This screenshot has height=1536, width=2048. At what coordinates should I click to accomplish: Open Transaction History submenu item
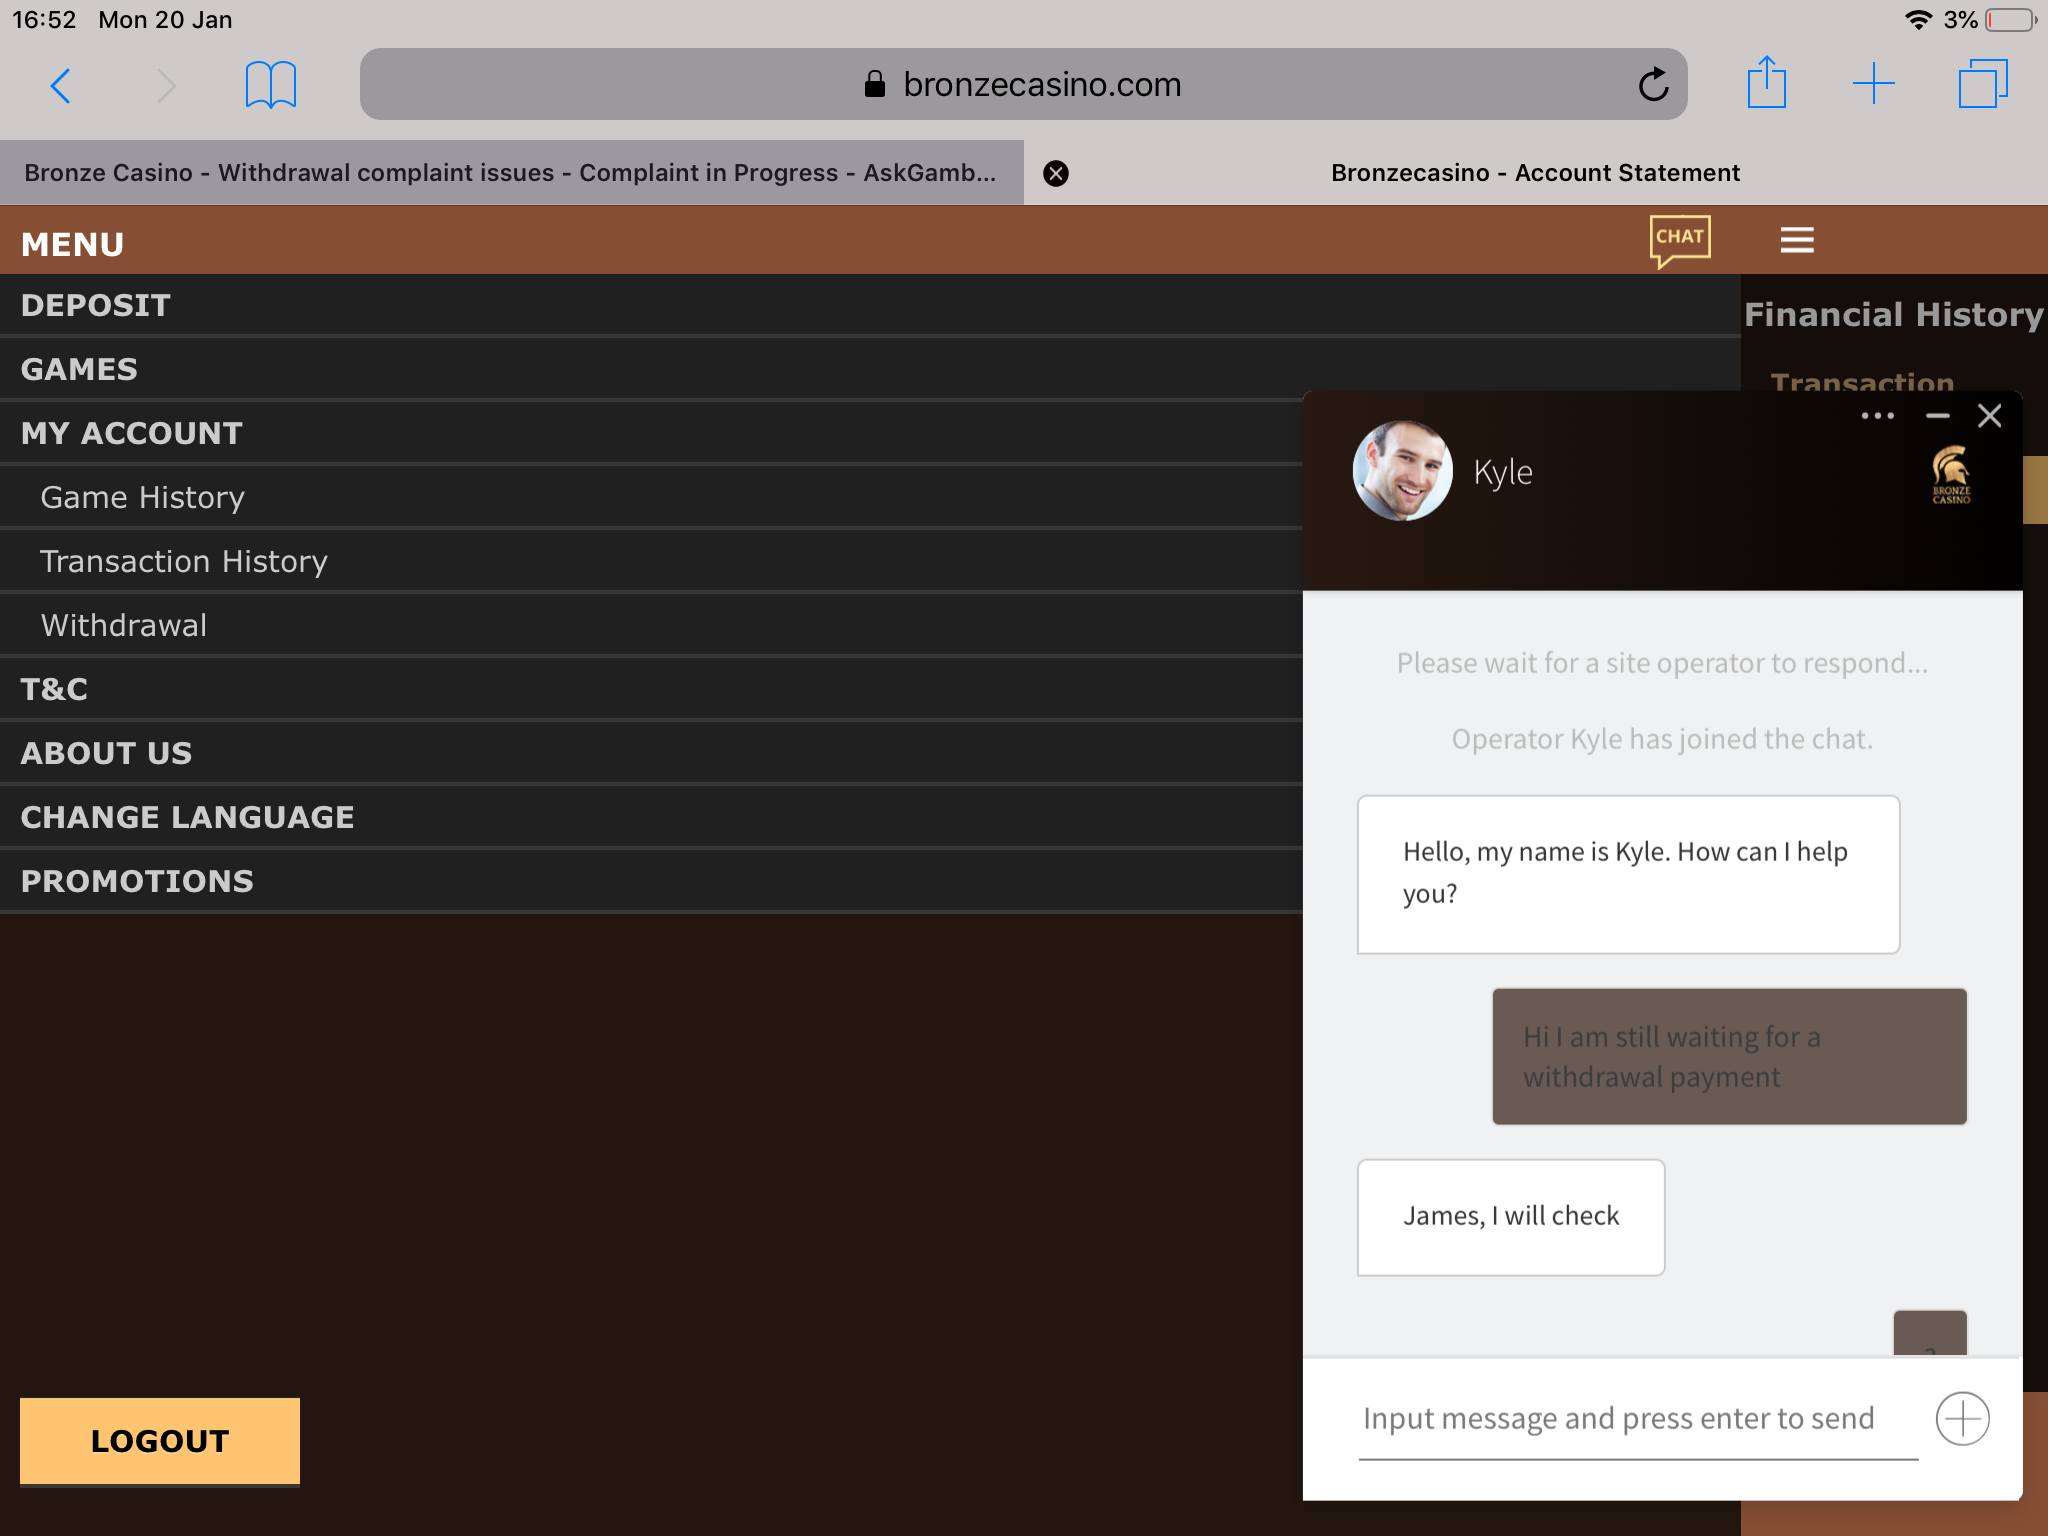[x=651, y=561]
